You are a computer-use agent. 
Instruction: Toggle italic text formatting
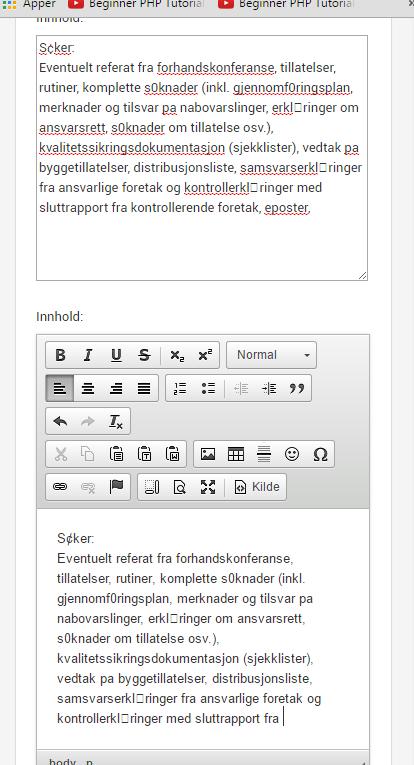pos(88,355)
